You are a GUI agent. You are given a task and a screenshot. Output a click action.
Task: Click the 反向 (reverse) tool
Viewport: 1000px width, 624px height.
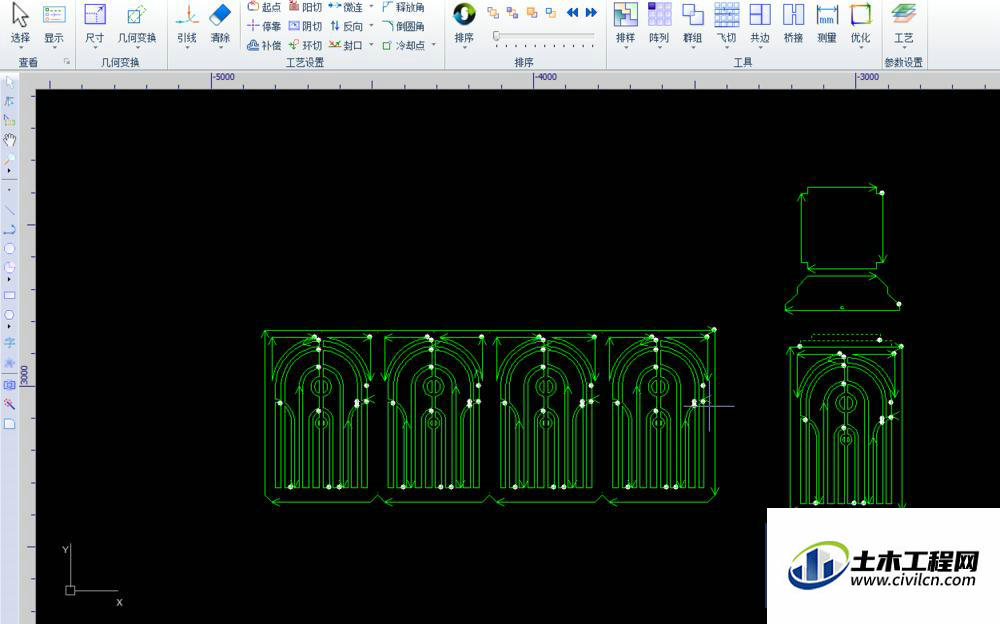pyautogui.click(x=346, y=26)
